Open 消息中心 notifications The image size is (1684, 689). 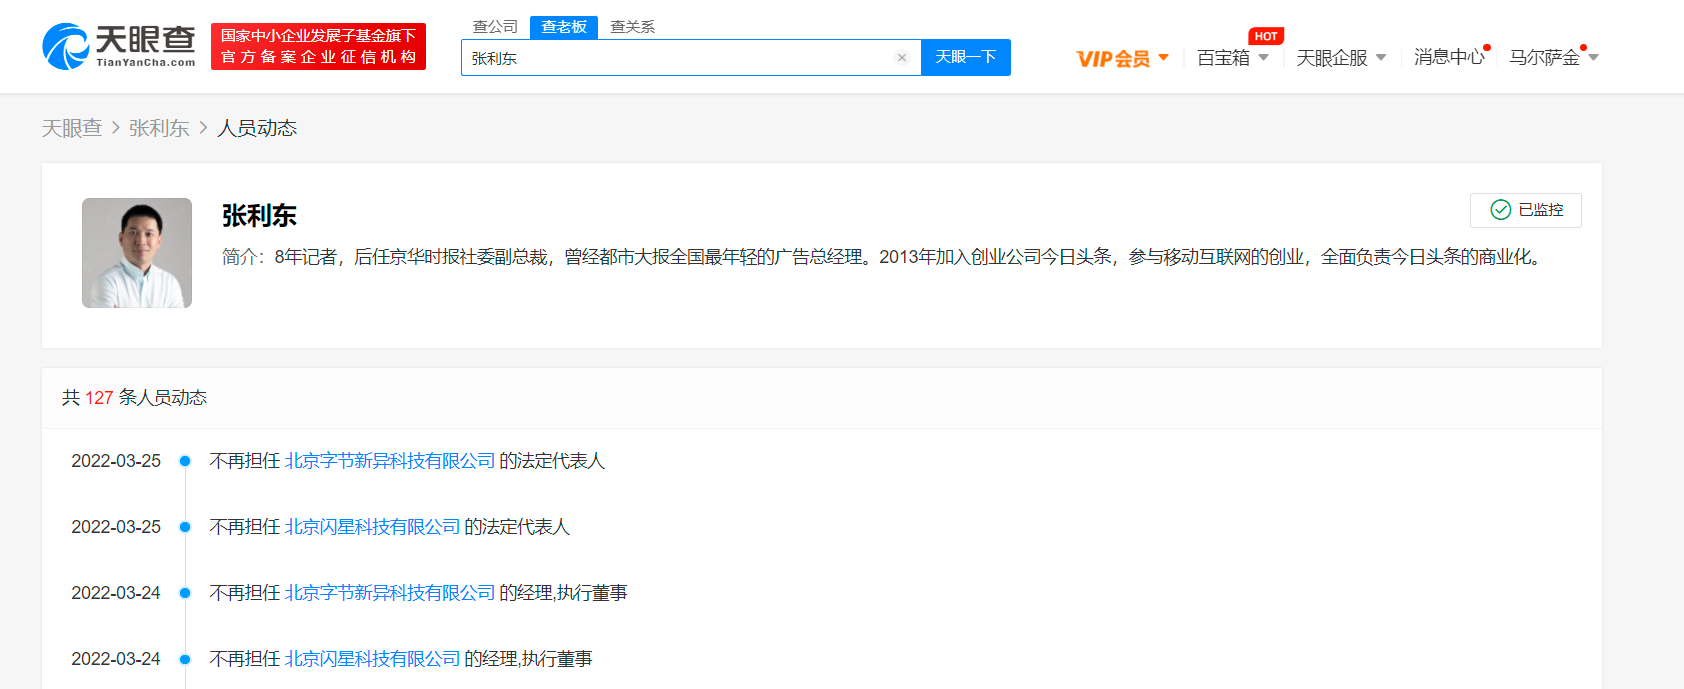tap(1450, 57)
